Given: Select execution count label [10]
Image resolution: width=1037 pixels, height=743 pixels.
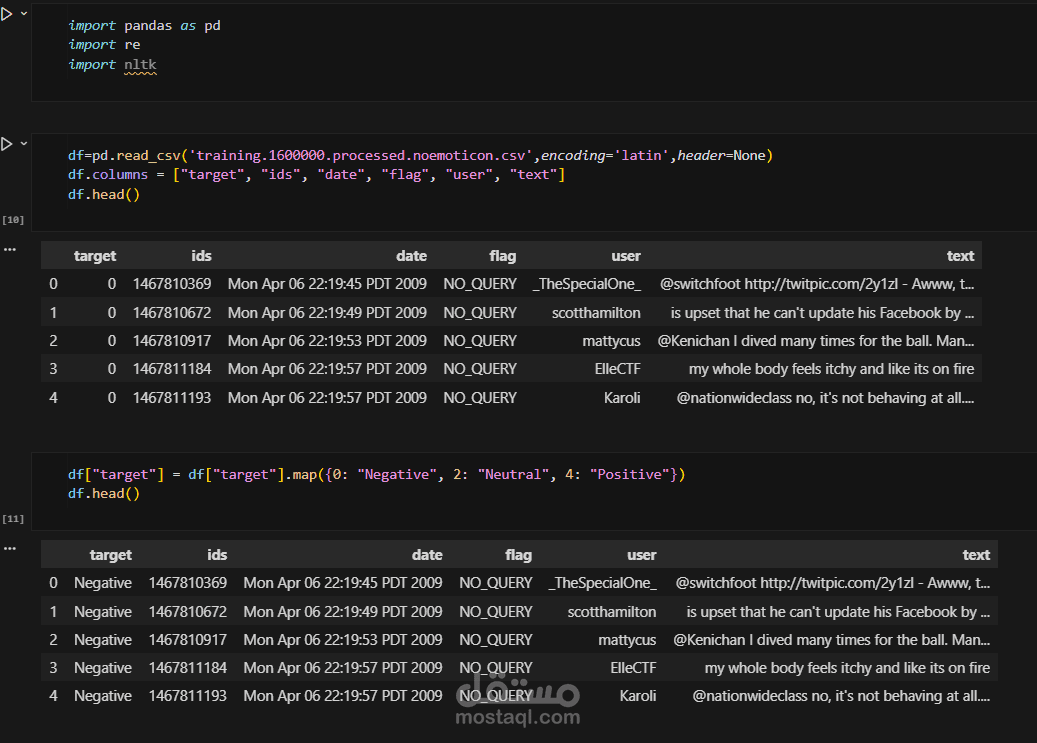Looking at the screenshot, I should point(13,219).
